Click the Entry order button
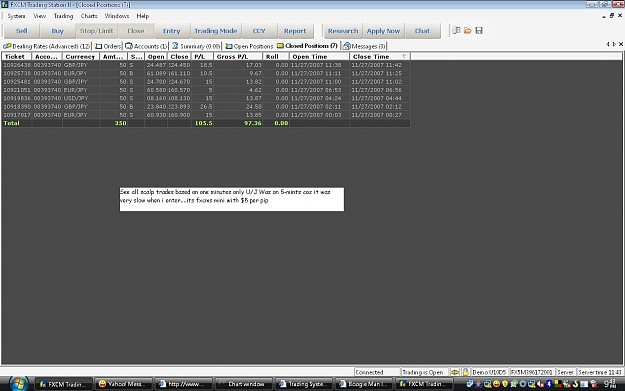The image size is (625, 391). pos(171,31)
